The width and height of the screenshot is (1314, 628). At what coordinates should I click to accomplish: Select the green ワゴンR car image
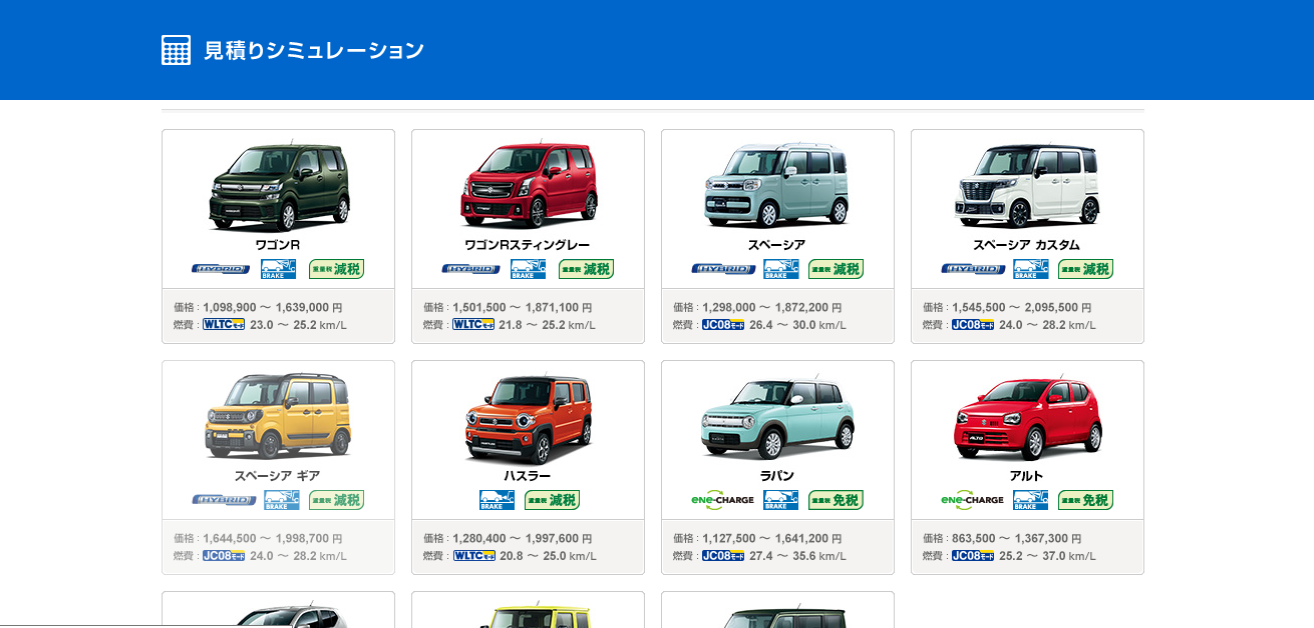pyautogui.click(x=279, y=187)
